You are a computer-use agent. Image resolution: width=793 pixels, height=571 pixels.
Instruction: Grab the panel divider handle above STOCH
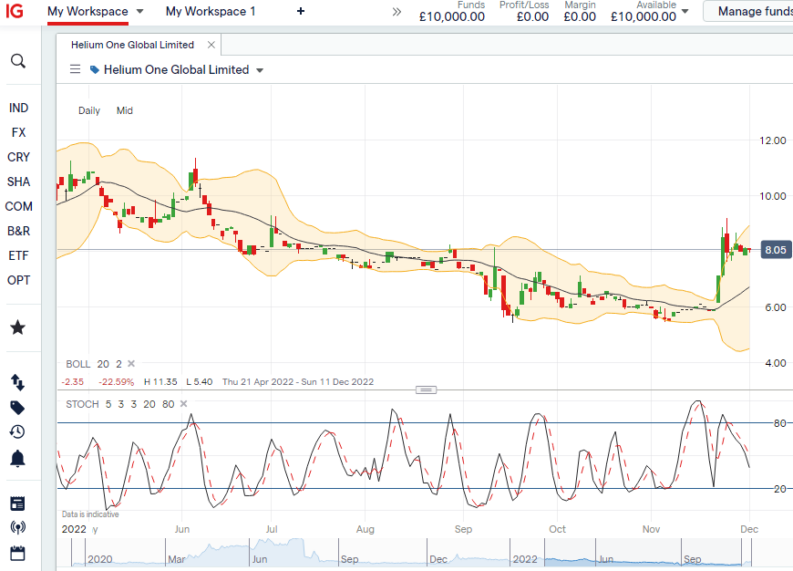click(x=426, y=390)
